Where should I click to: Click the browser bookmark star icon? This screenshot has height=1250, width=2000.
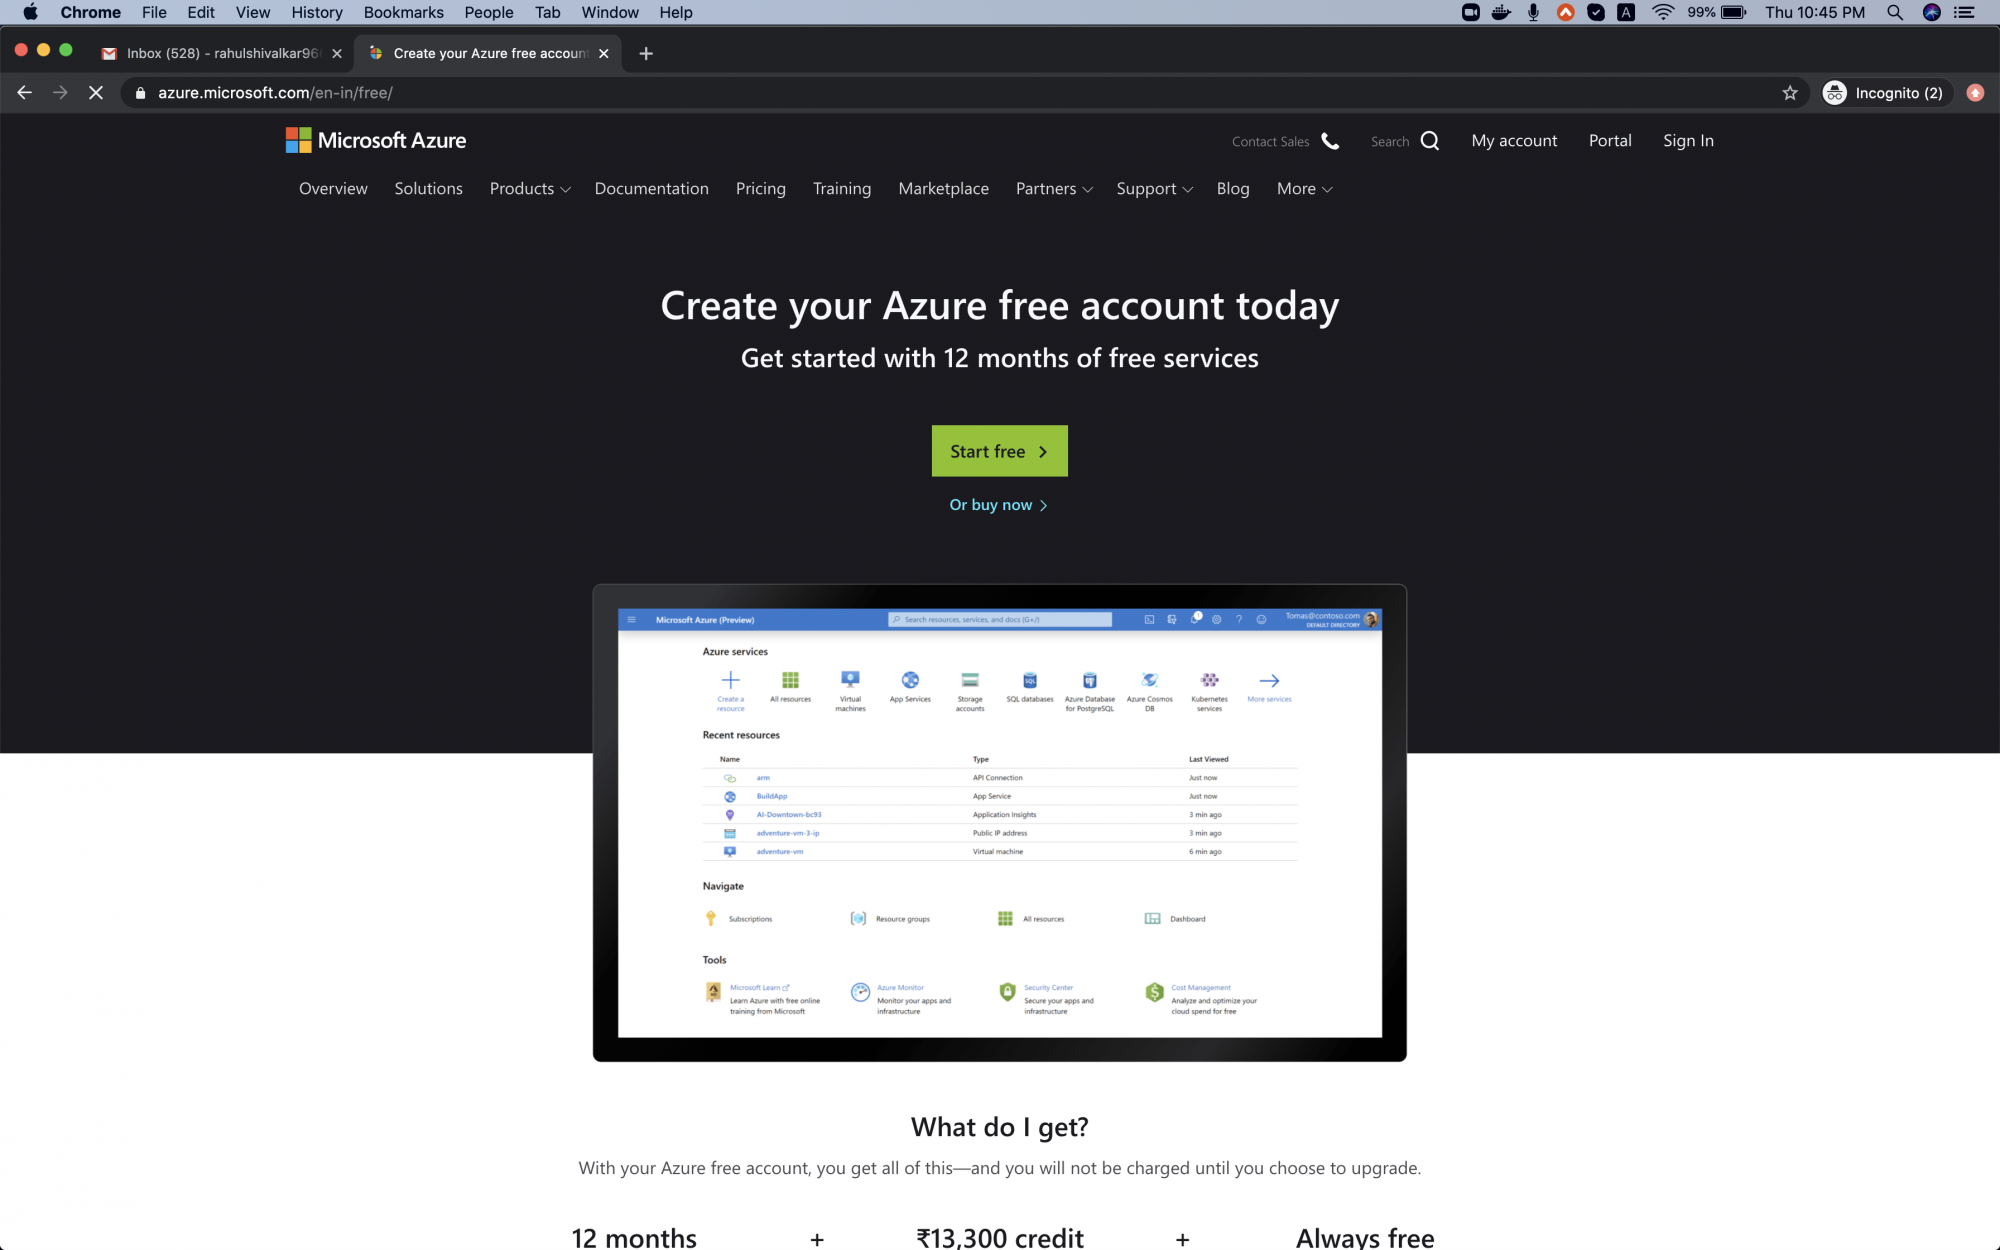[1790, 92]
